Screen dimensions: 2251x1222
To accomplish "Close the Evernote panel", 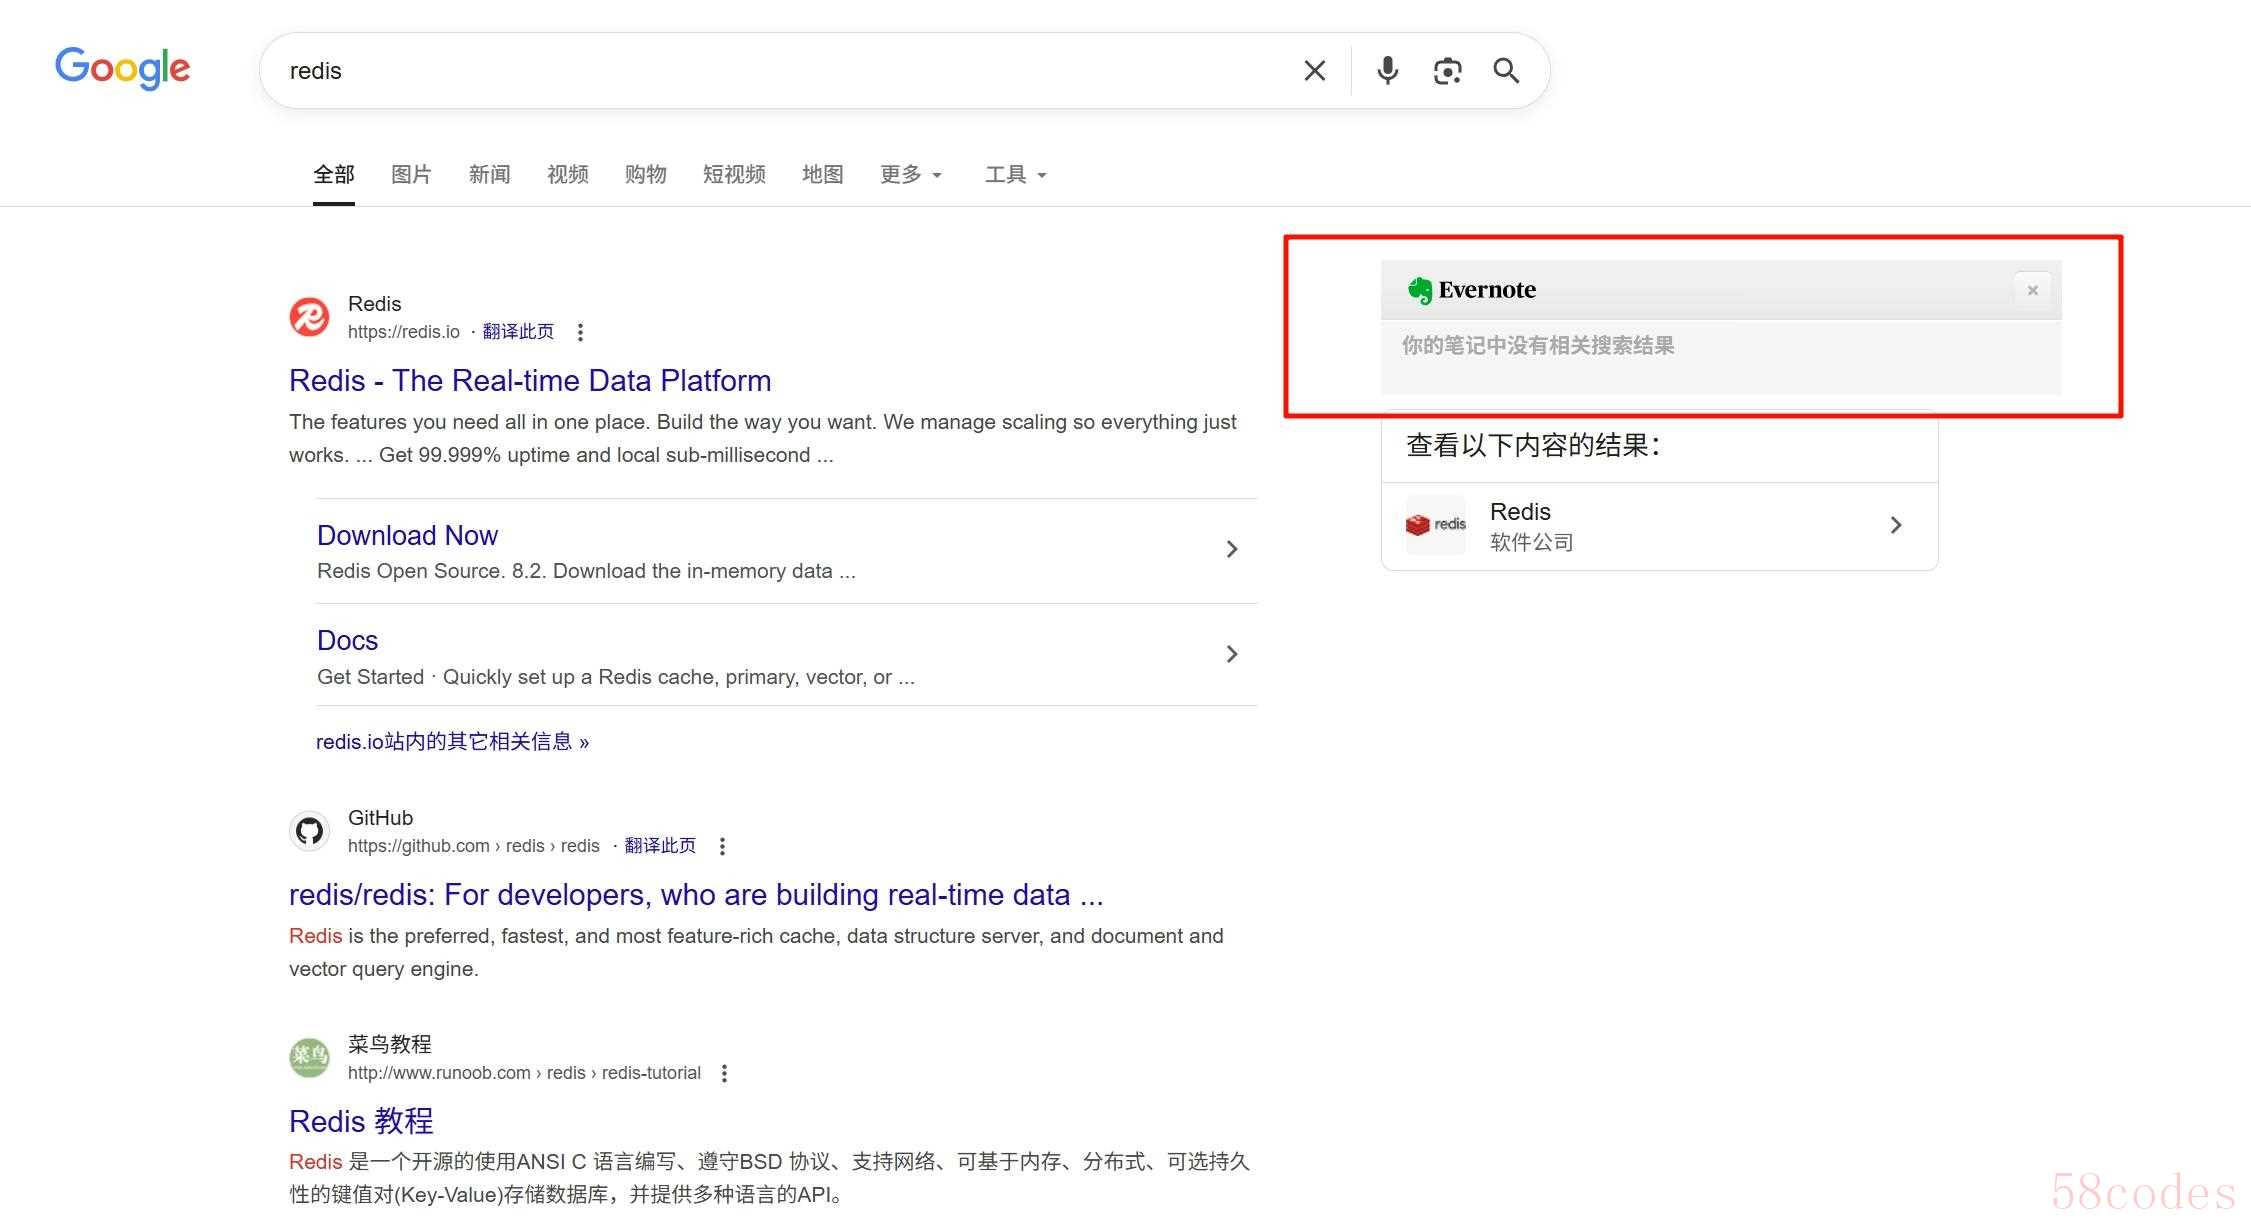I will pos(2032,290).
